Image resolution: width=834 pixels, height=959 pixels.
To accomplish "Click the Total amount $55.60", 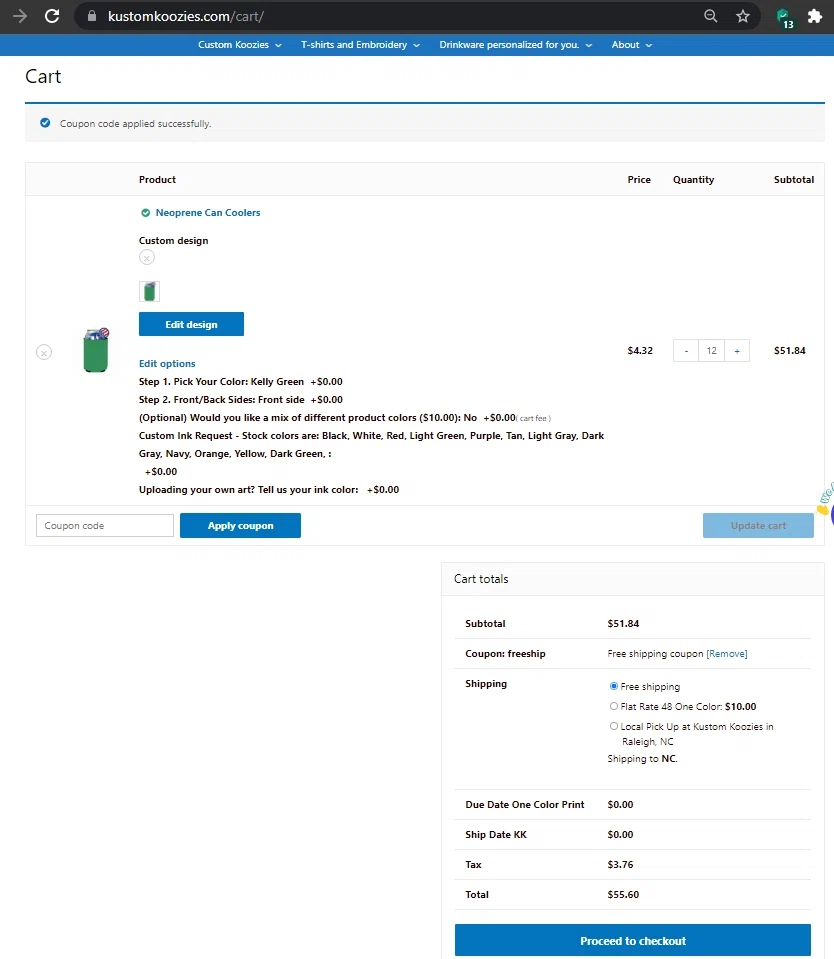I will point(623,894).
